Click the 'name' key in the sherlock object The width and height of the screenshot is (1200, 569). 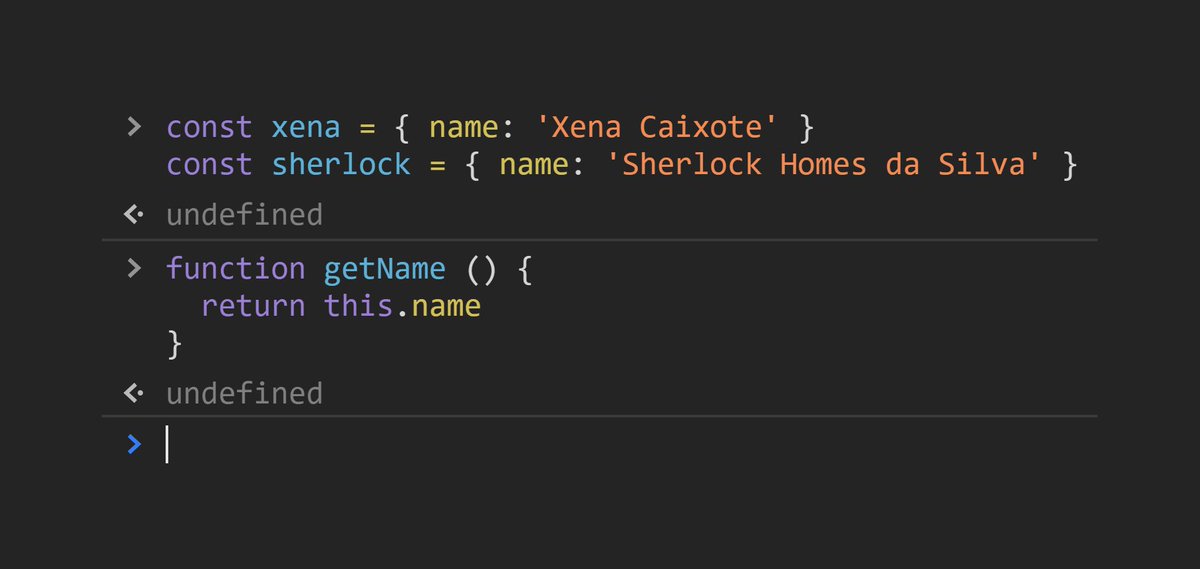pos(534,164)
